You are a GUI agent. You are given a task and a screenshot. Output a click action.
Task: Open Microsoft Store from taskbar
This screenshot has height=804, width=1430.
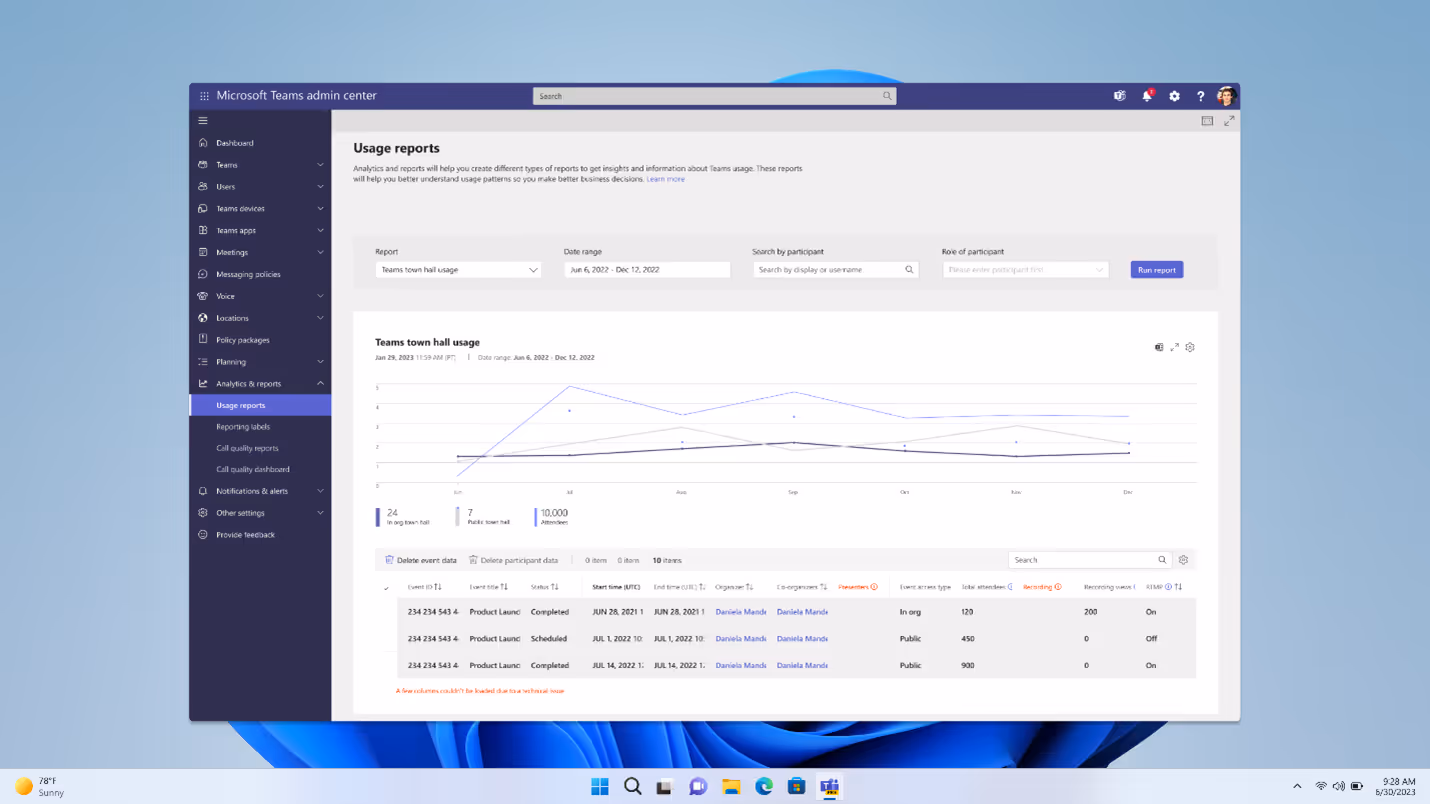pos(796,786)
